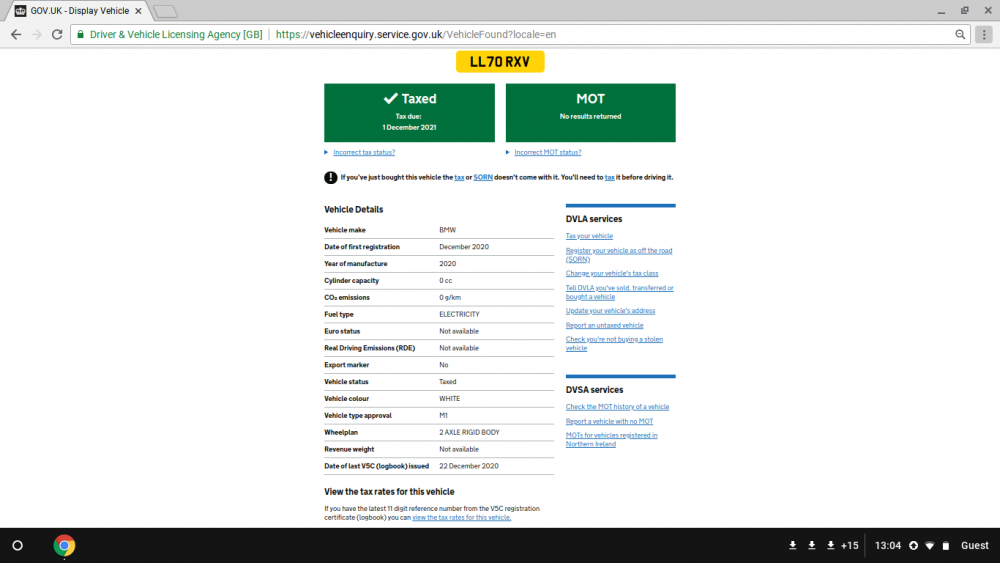
Task: Open Change your vehicle's tax class link
Action: (612, 273)
